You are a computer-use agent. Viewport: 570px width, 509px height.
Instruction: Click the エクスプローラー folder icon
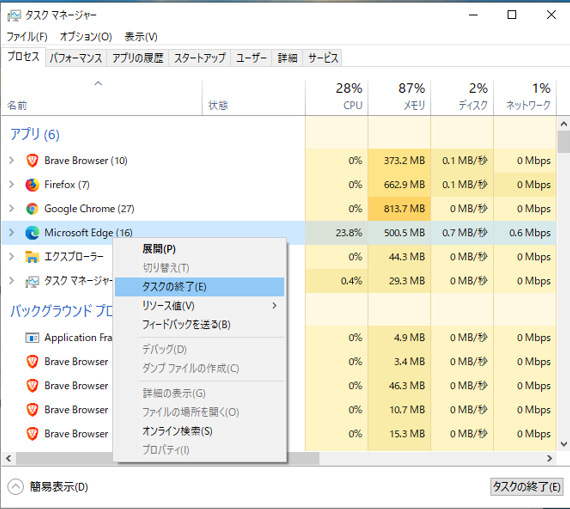pos(32,257)
